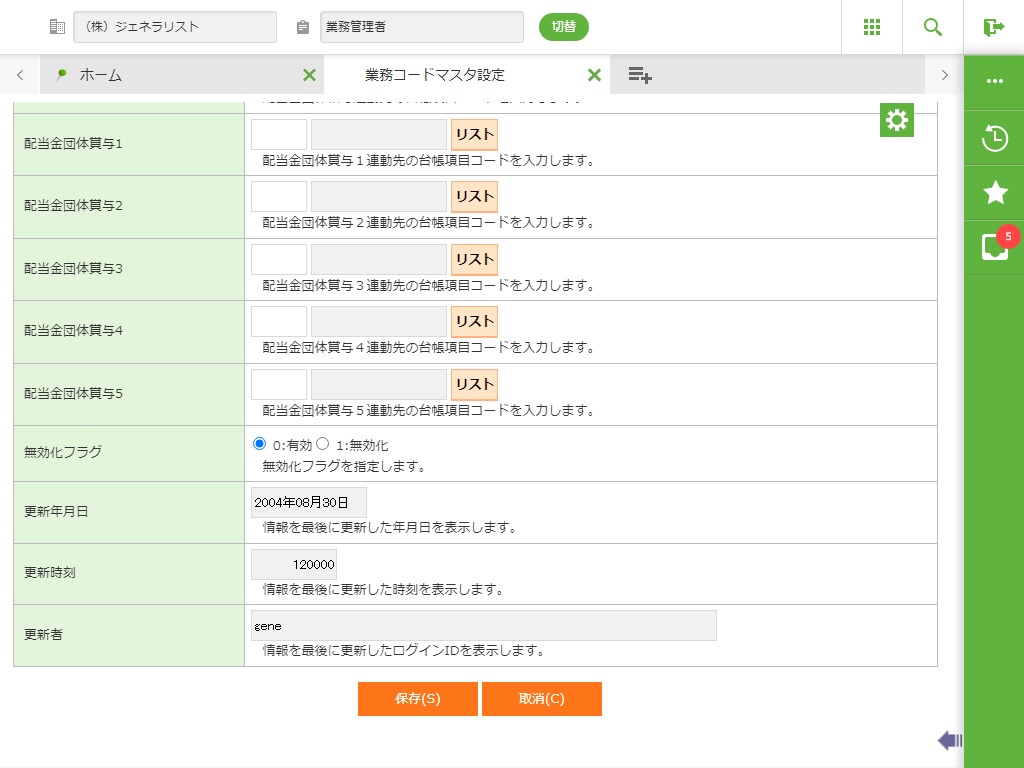Screen dimensions: 1024x768
Task: Open the inbox icon with 5 notifications
Action: point(994,247)
